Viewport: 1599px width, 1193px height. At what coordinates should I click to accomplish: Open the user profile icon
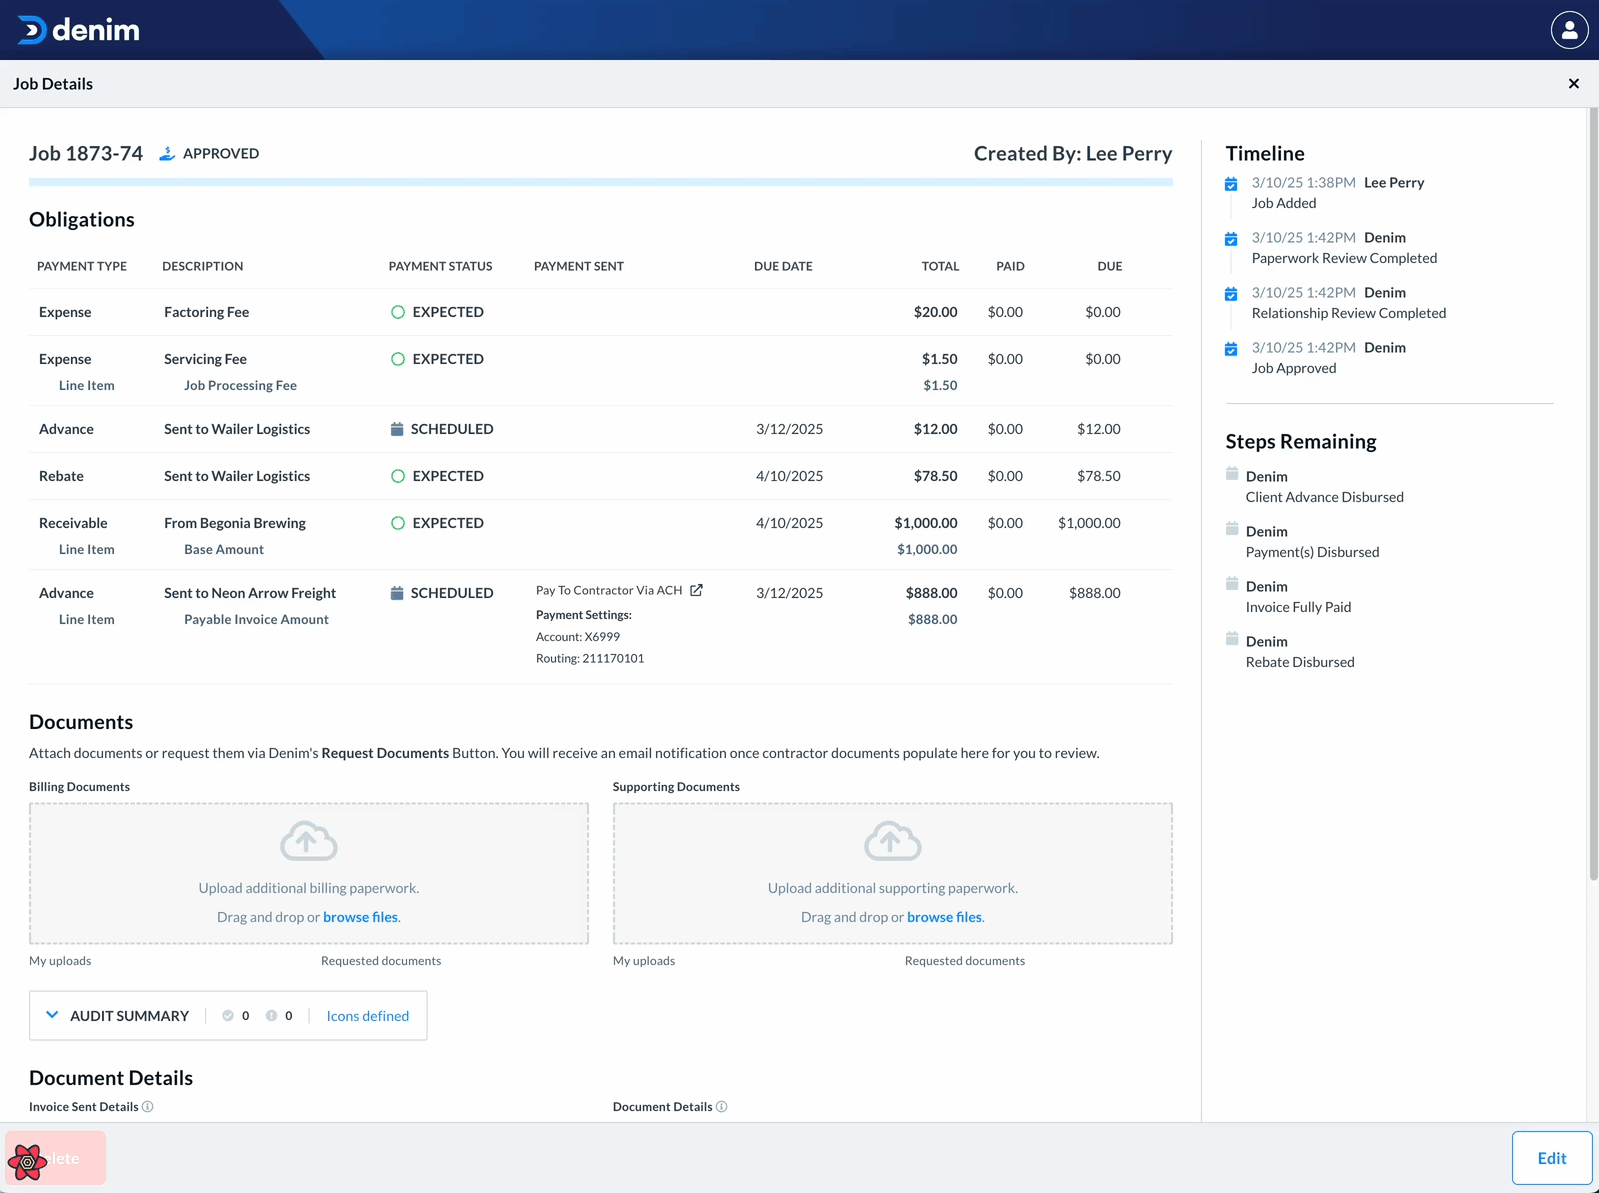pos(1569,30)
